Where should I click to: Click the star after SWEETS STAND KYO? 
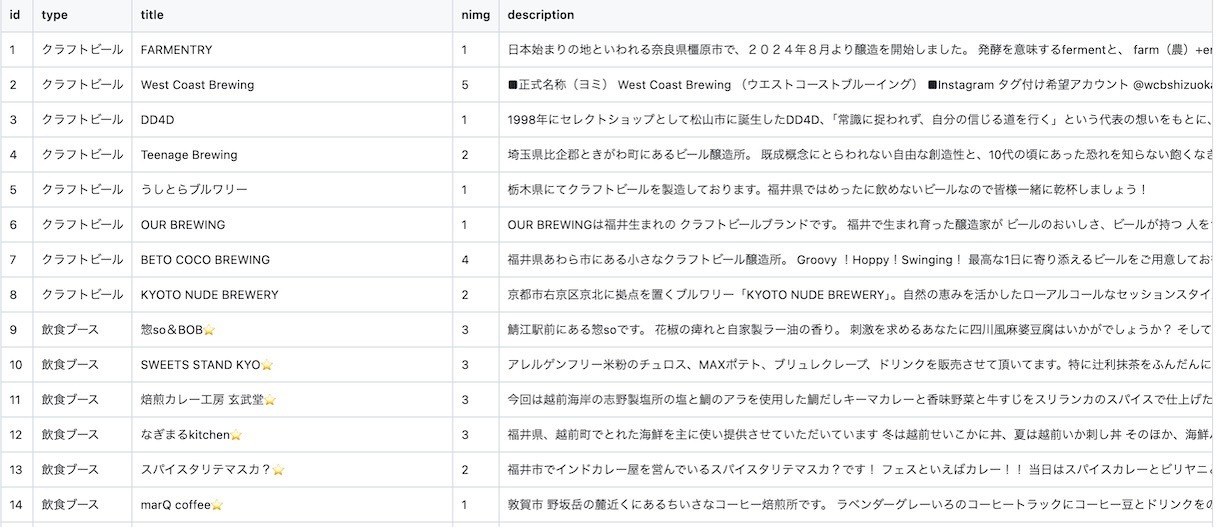267,365
